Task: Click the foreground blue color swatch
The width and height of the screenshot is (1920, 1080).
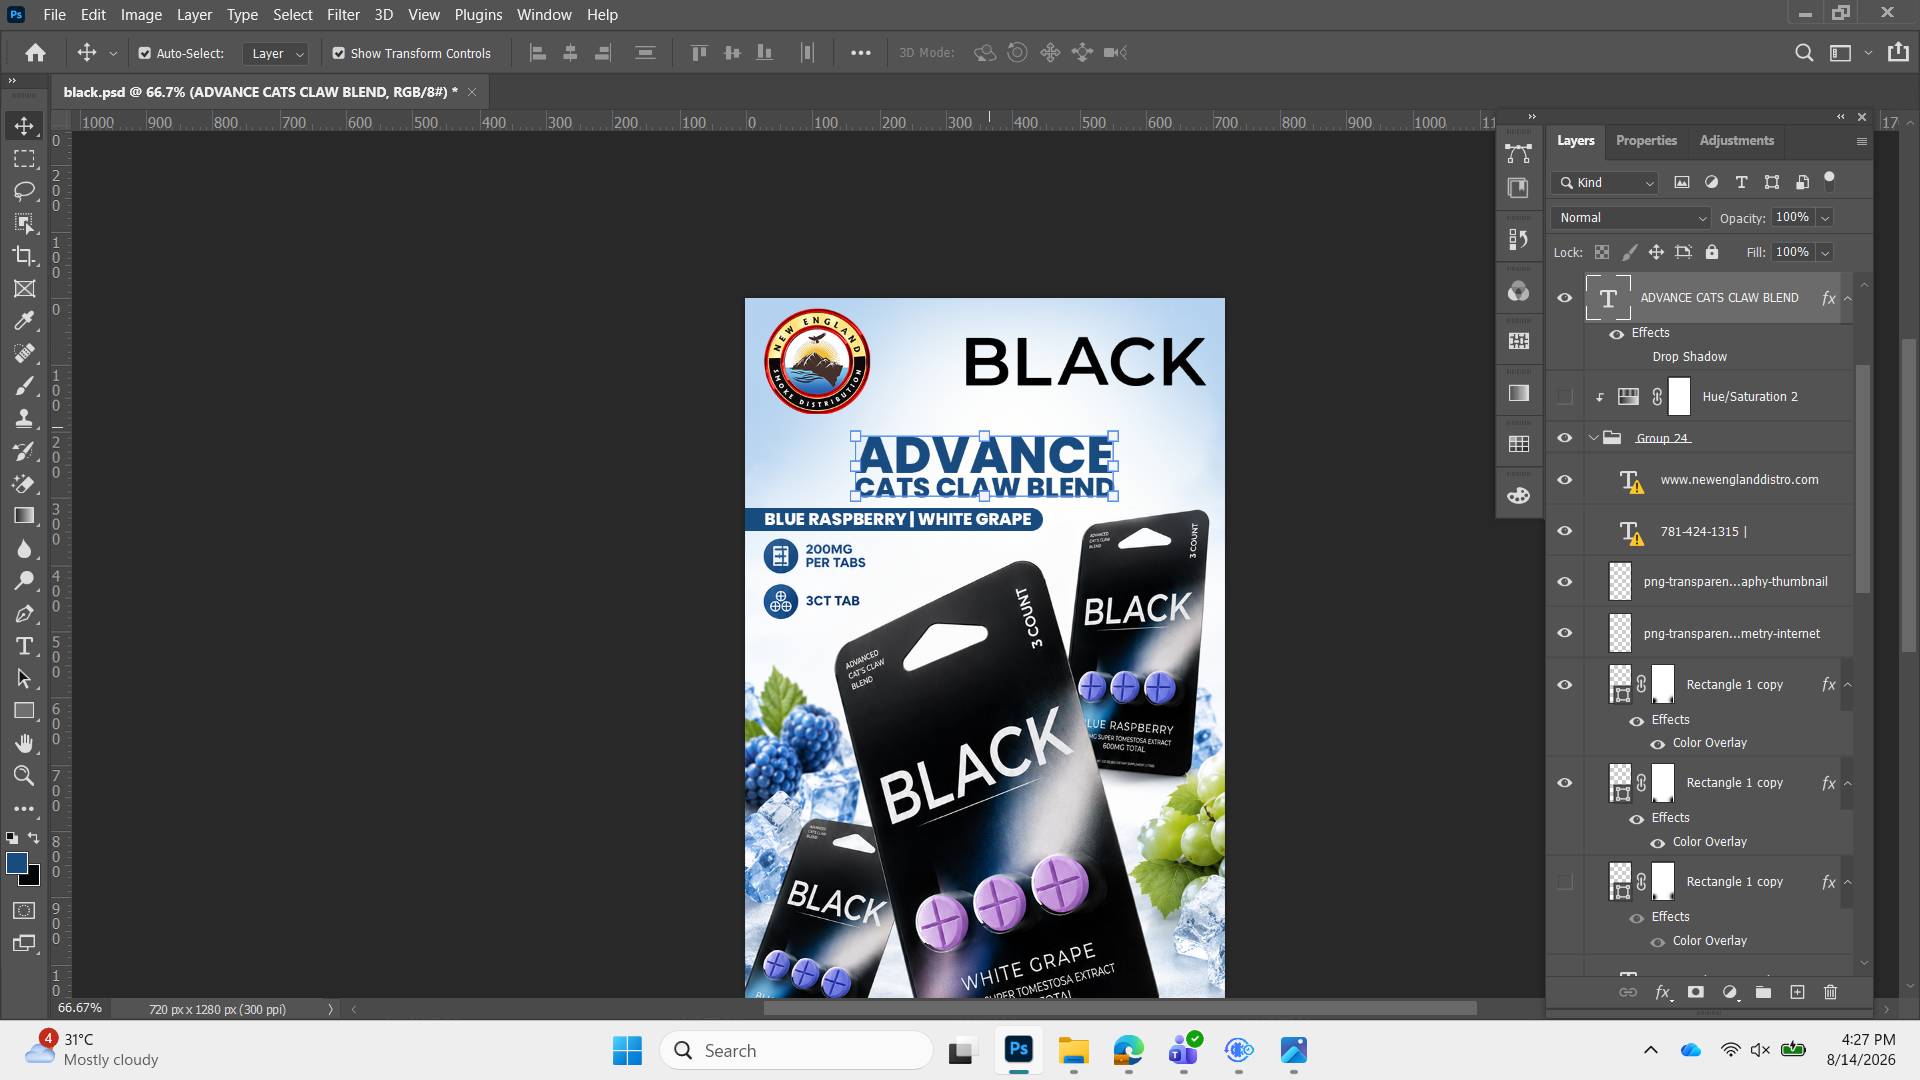Action: click(x=16, y=863)
